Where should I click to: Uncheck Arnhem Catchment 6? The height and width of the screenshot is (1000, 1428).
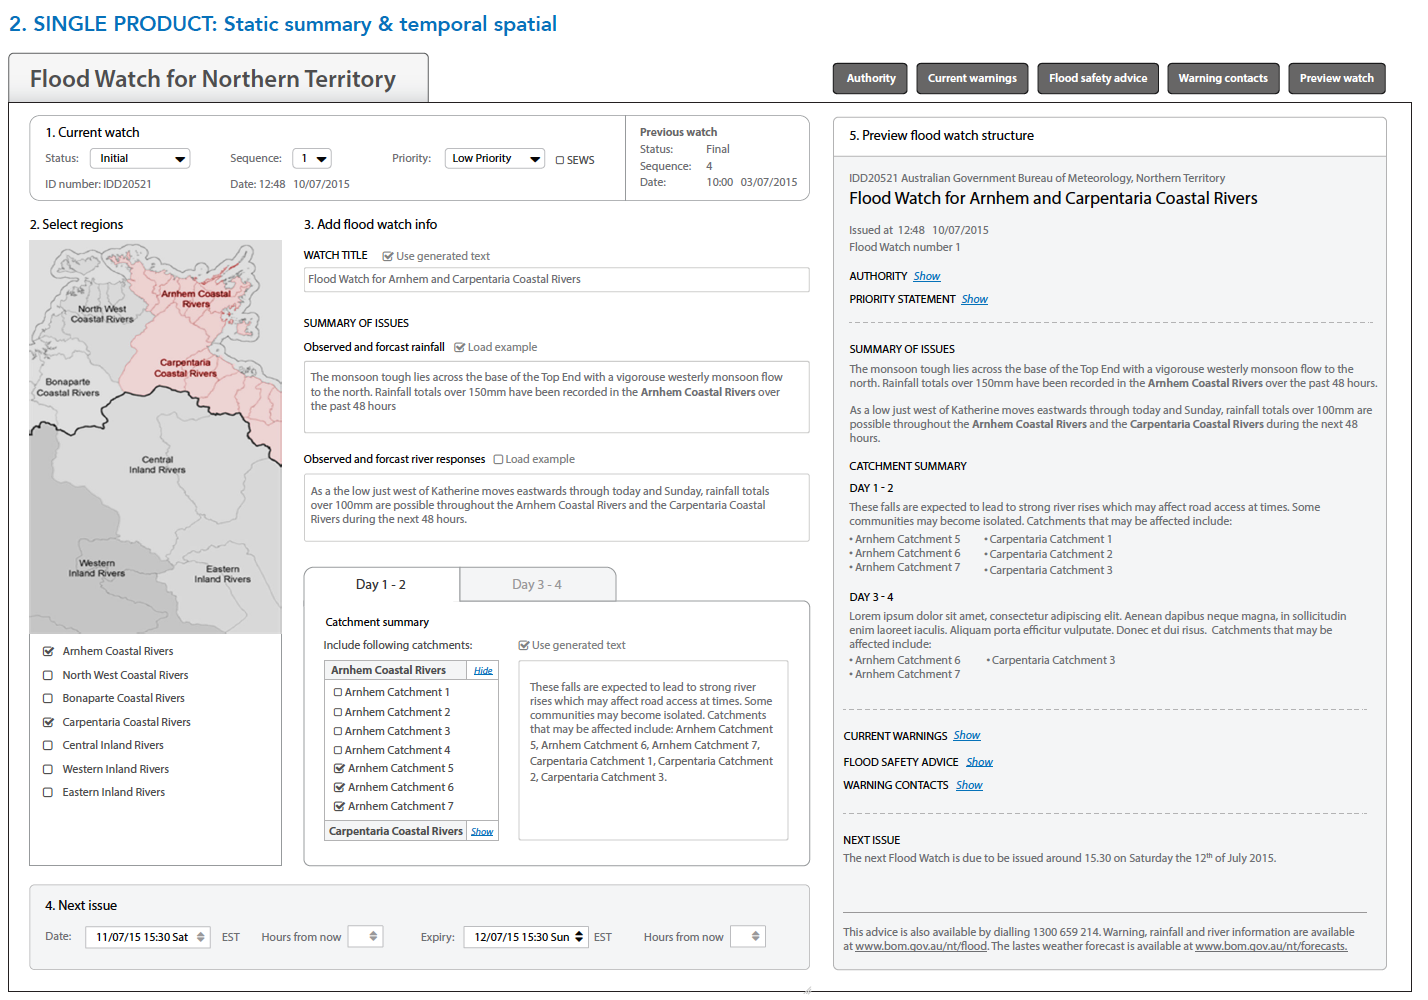click(x=339, y=788)
